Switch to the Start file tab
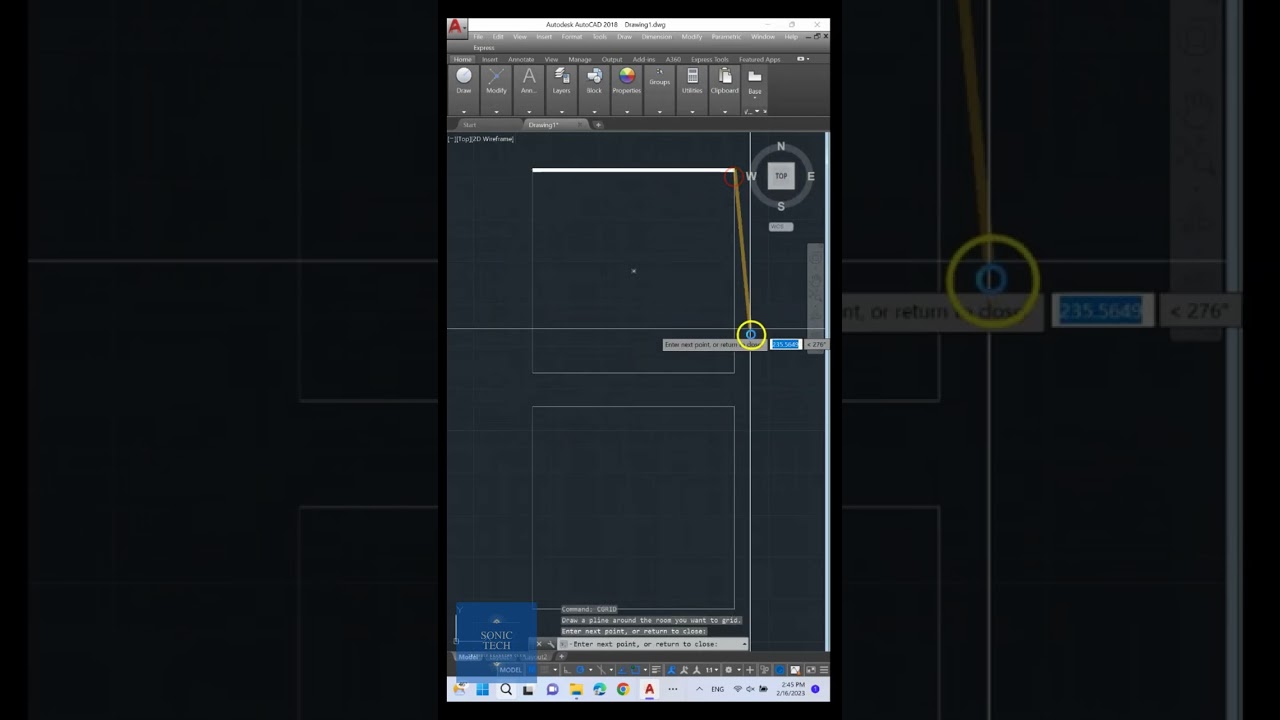The image size is (1280, 720). pos(470,125)
